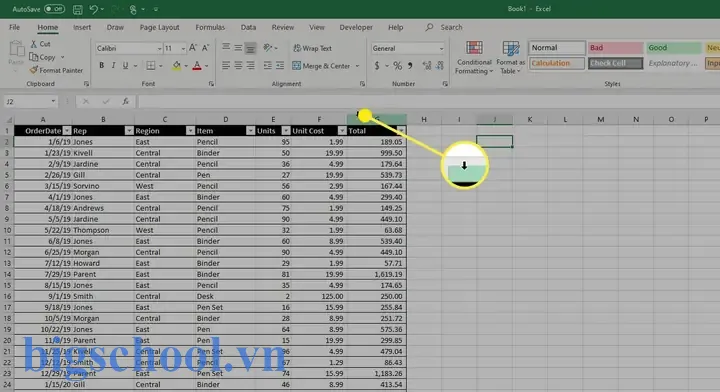Align text right
The height and width of the screenshot is (392, 720).
[x=250, y=66]
